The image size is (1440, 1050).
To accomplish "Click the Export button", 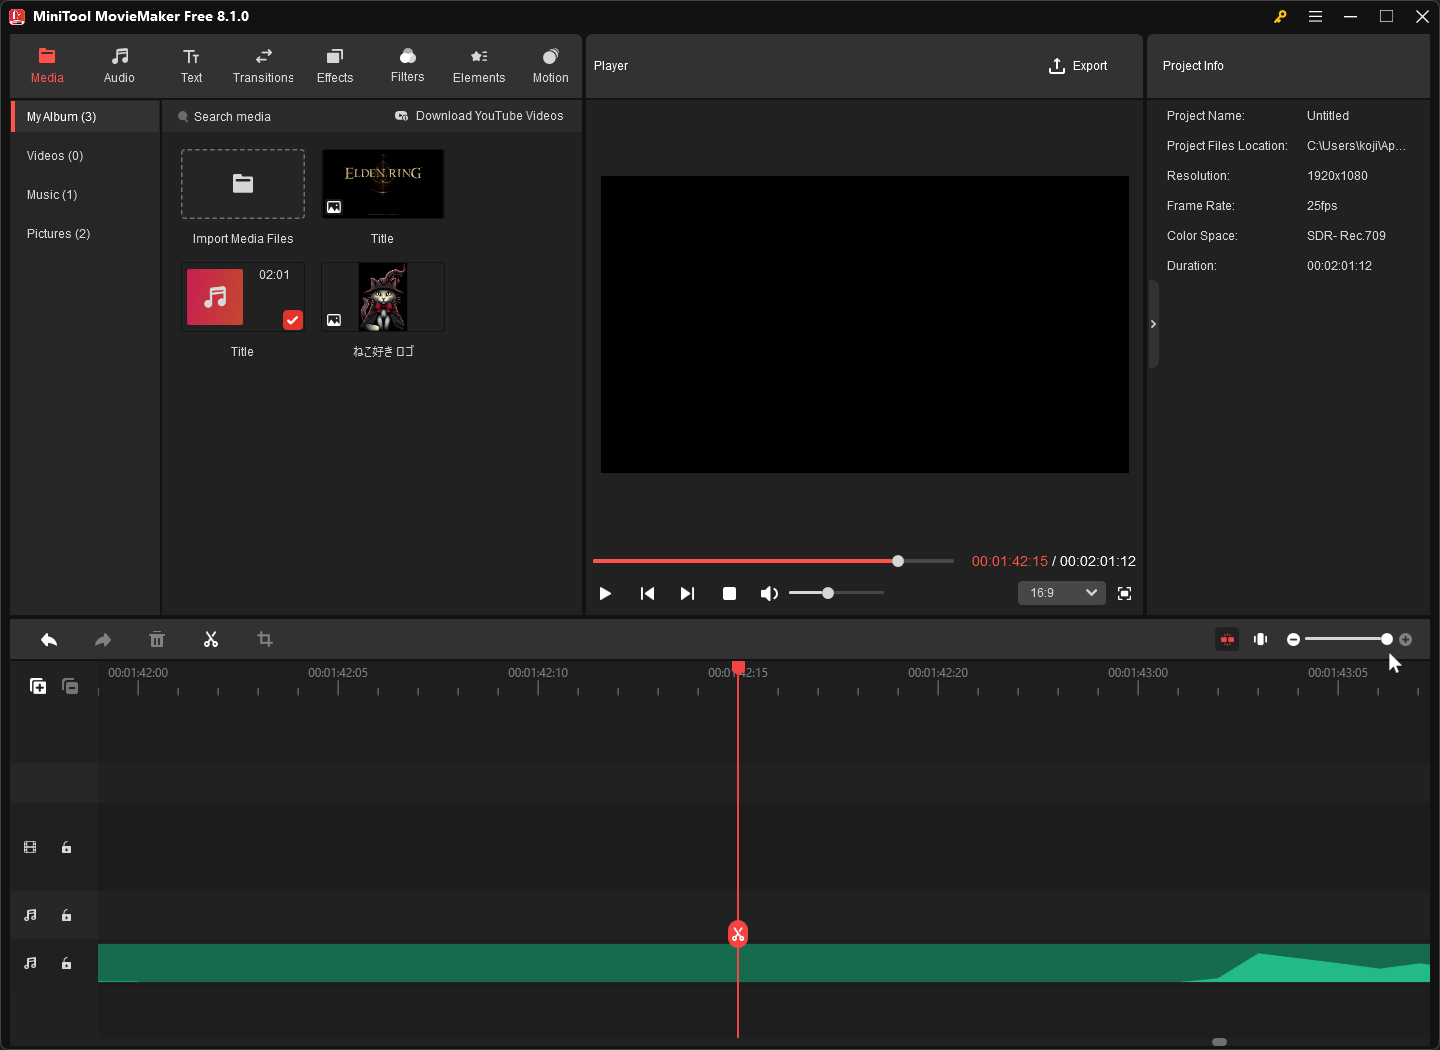I will click(x=1078, y=66).
